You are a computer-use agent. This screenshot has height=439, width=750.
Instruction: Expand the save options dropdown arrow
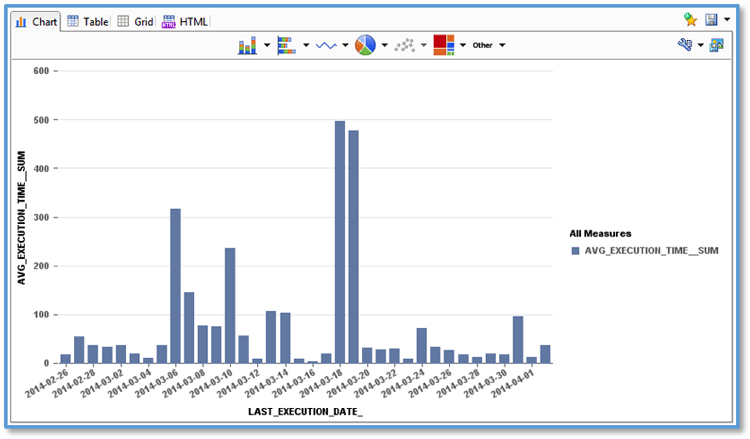point(727,20)
